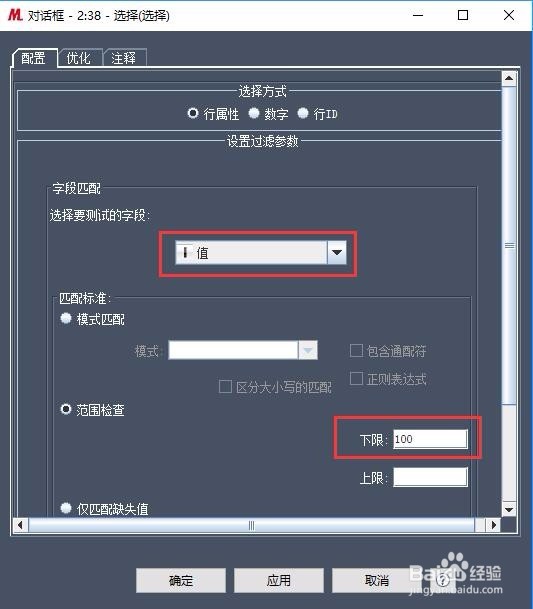The width and height of the screenshot is (533, 609).
Task: Select the 数字 selection mode radio button
Action: pyautogui.click(x=254, y=113)
